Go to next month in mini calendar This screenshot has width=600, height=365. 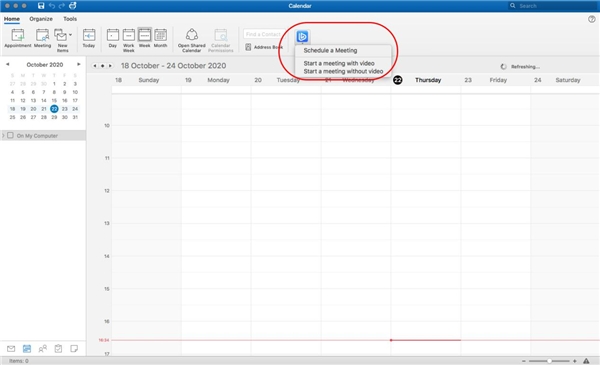(x=78, y=64)
